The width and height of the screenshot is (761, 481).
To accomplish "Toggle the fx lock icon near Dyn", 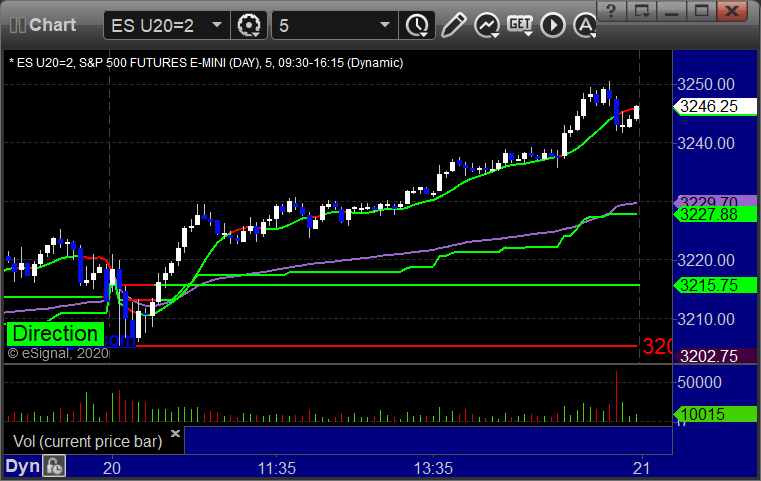I will pos(54,466).
